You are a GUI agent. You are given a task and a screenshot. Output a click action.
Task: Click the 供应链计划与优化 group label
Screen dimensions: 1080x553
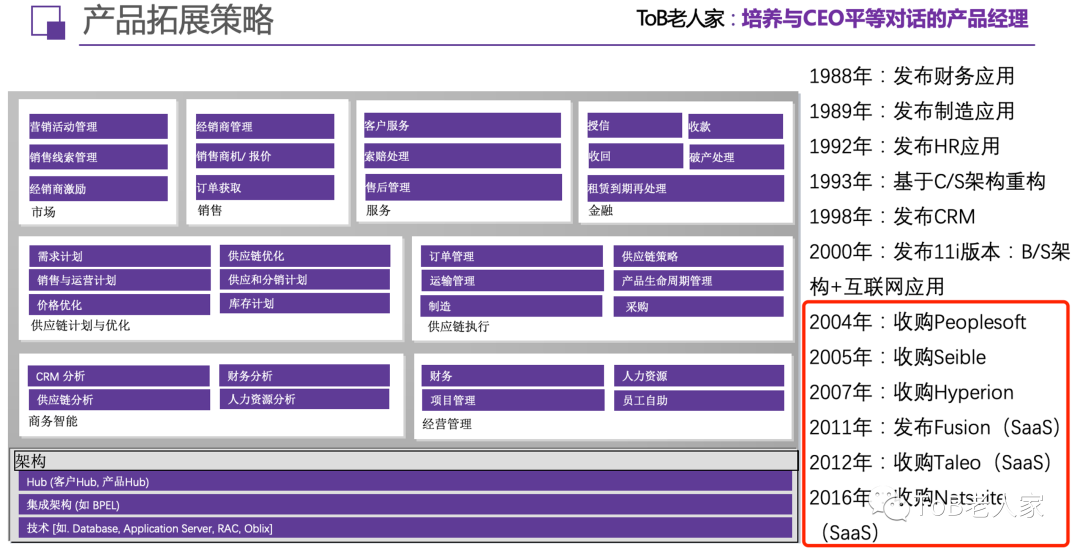(80, 325)
